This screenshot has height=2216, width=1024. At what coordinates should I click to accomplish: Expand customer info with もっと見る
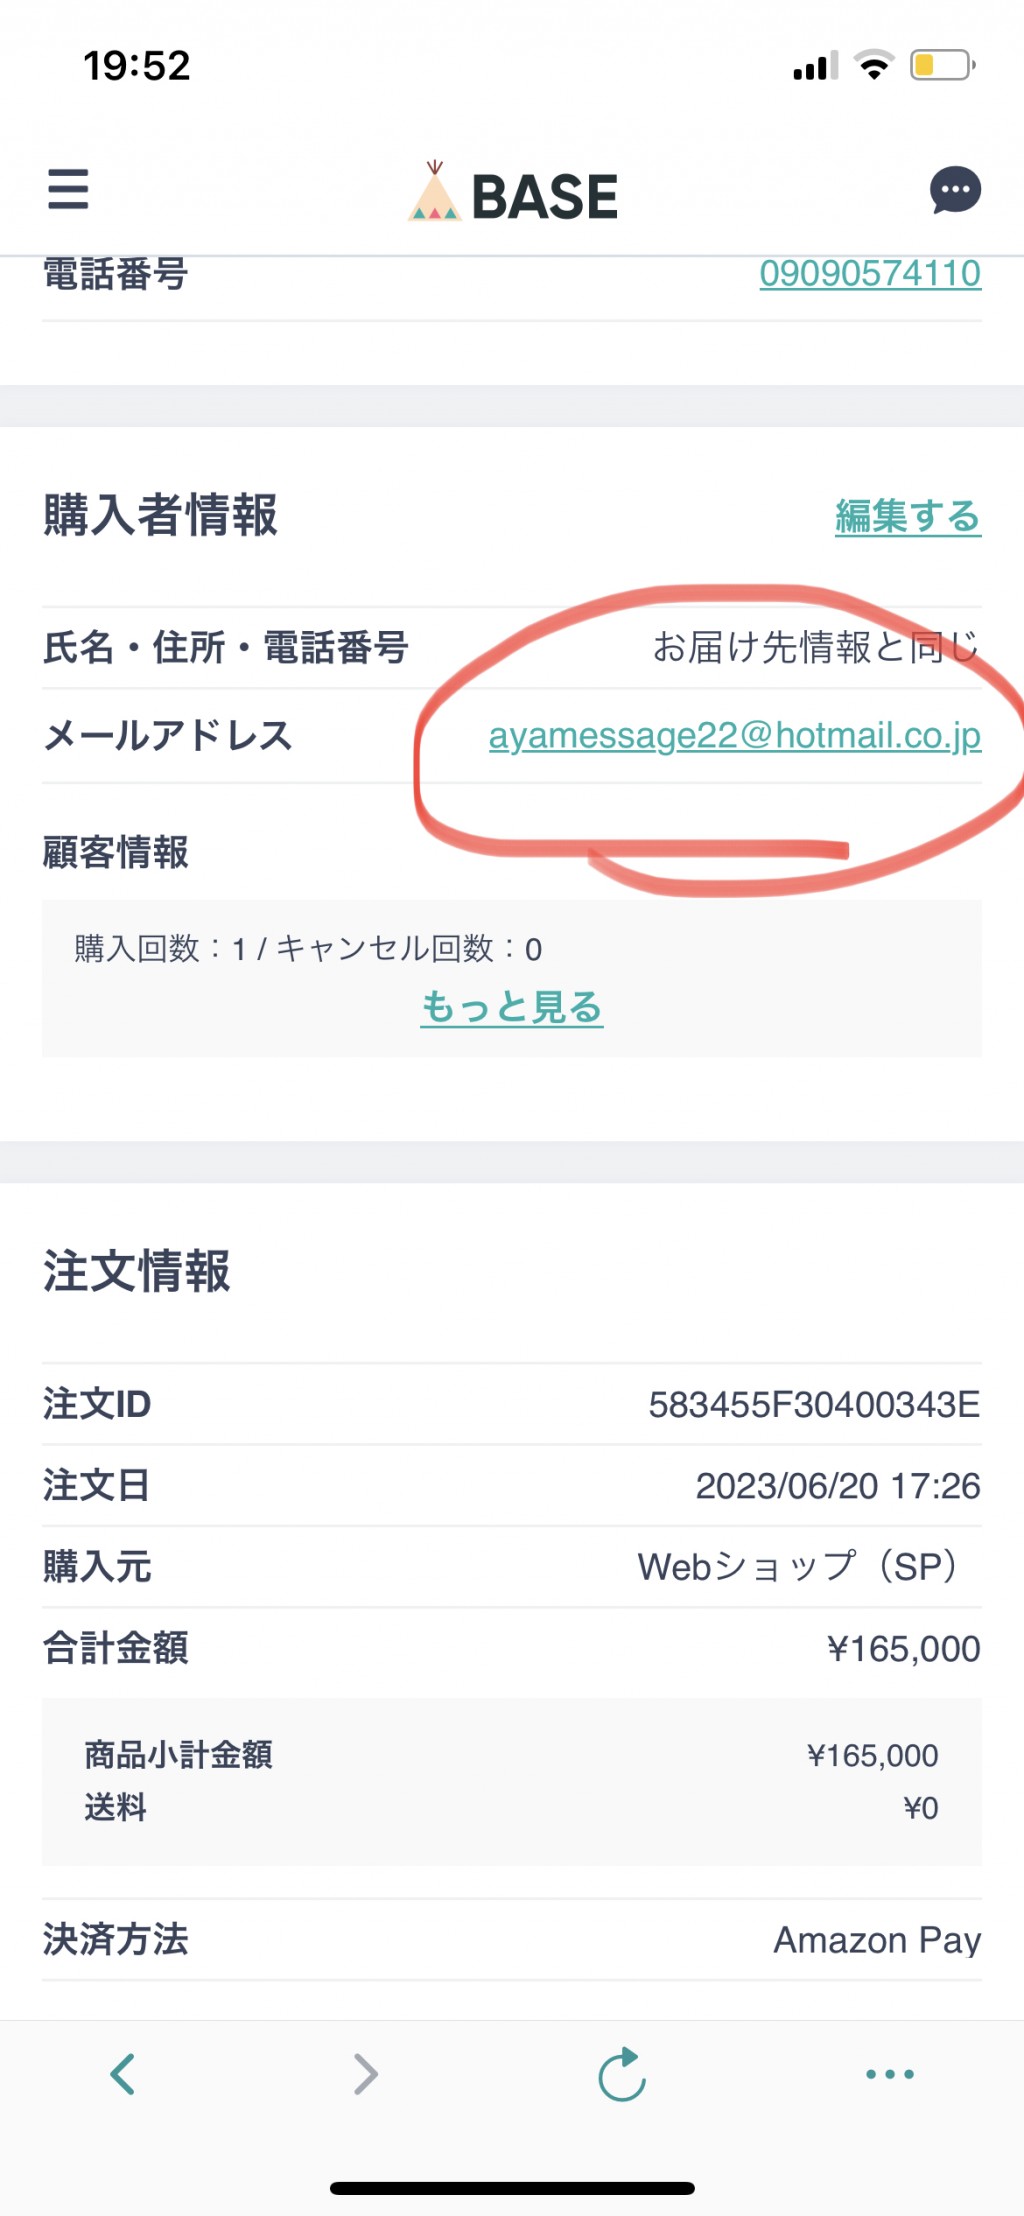[x=512, y=1006]
